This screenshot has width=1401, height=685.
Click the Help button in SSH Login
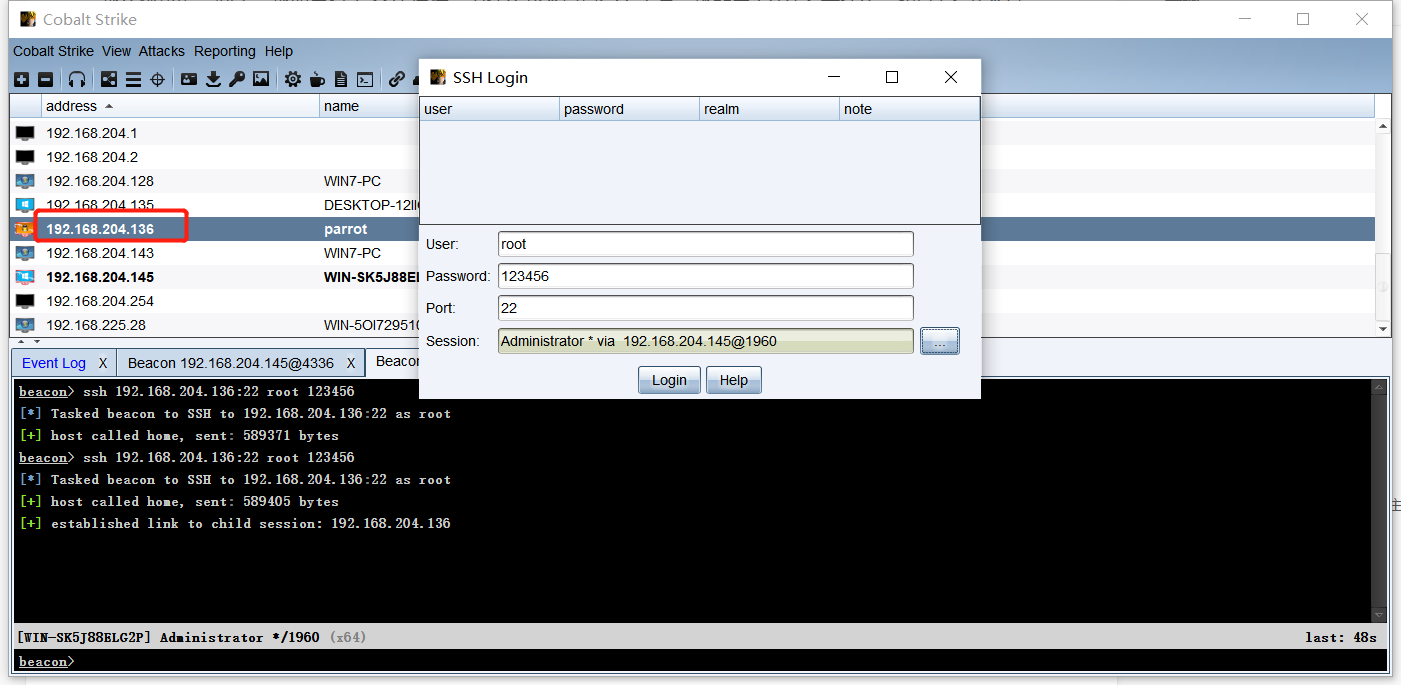tap(734, 380)
